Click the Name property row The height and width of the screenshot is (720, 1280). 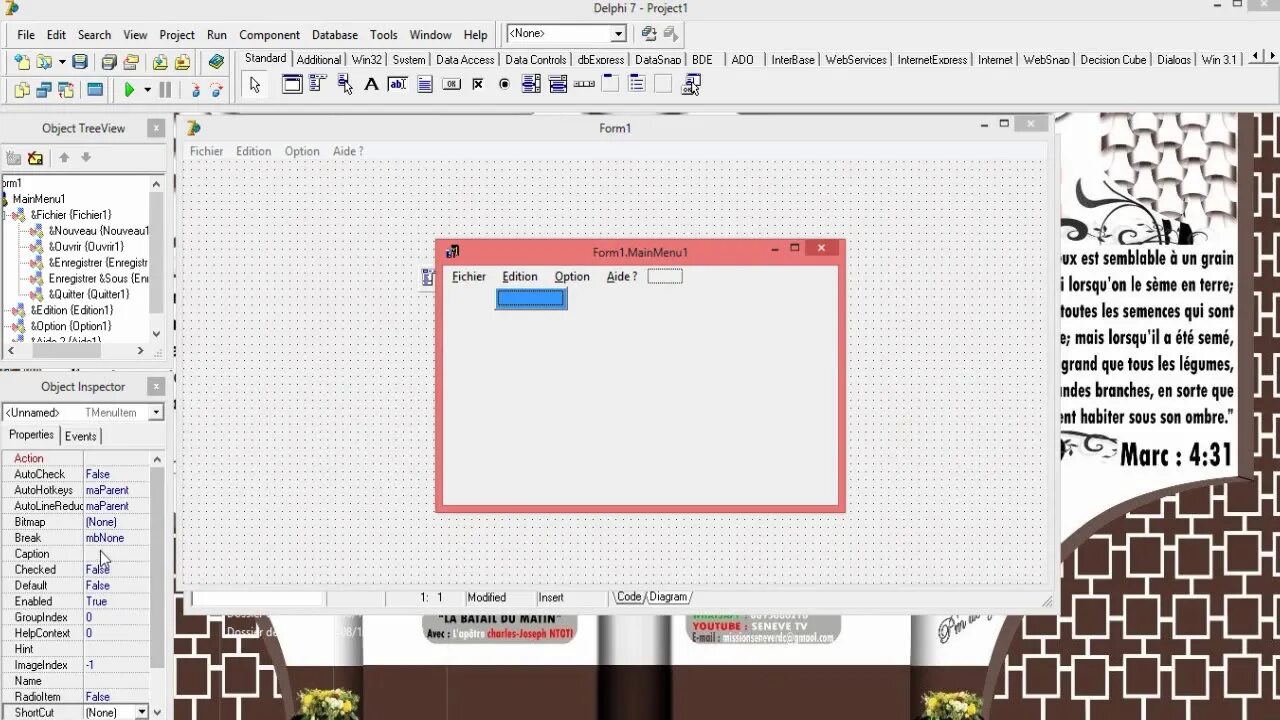(75, 681)
